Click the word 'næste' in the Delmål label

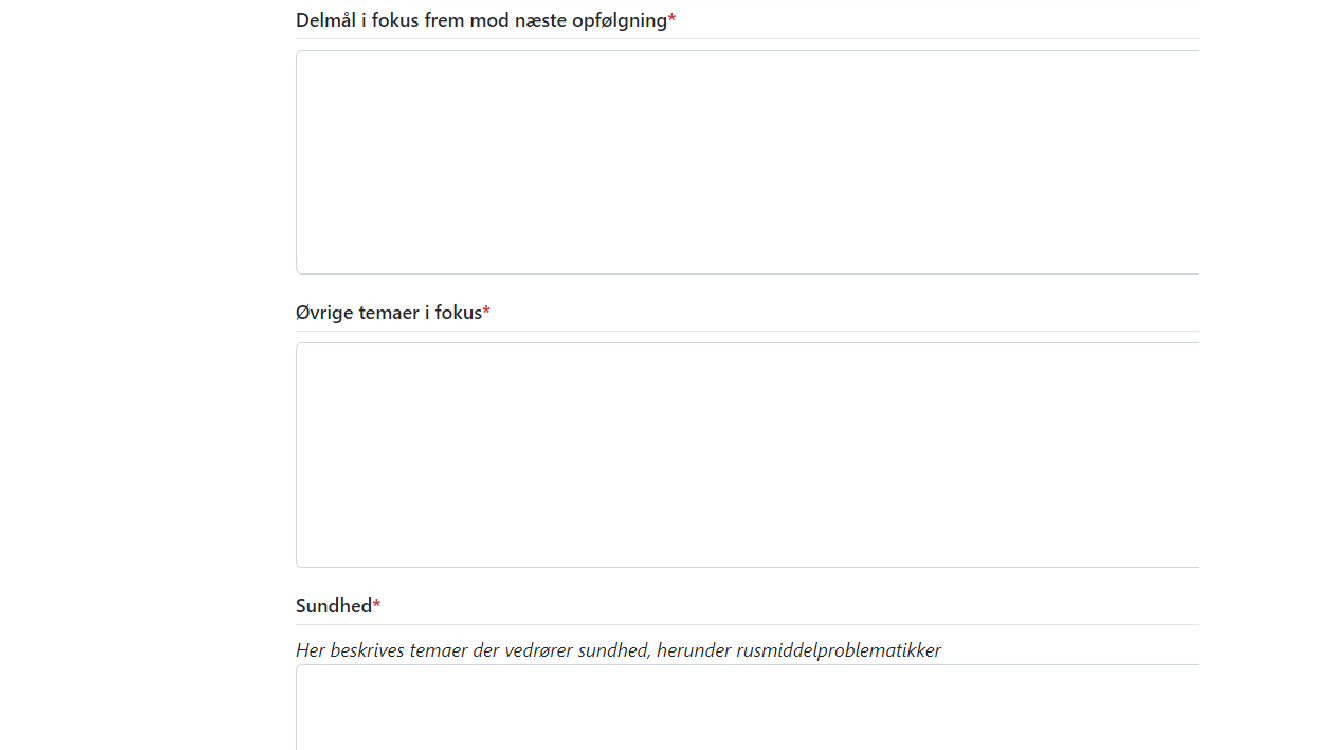click(540, 20)
